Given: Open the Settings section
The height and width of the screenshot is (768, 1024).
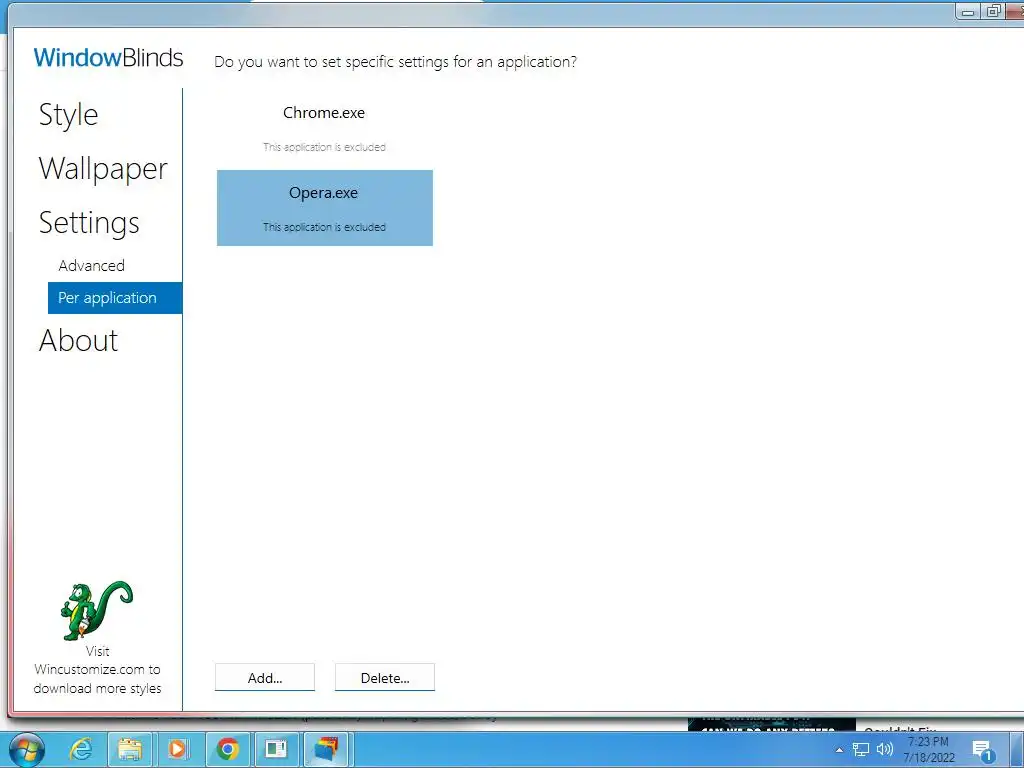Looking at the screenshot, I should 89,223.
